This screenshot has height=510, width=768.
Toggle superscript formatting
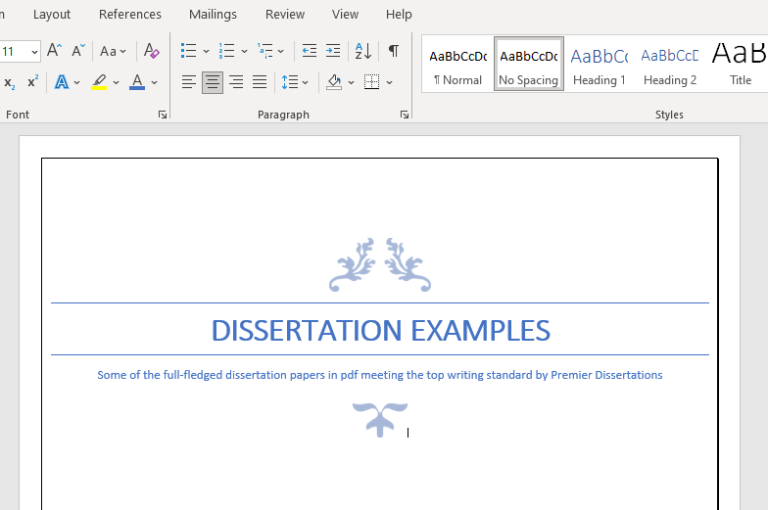pyautogui.click(x=33, y=82)
